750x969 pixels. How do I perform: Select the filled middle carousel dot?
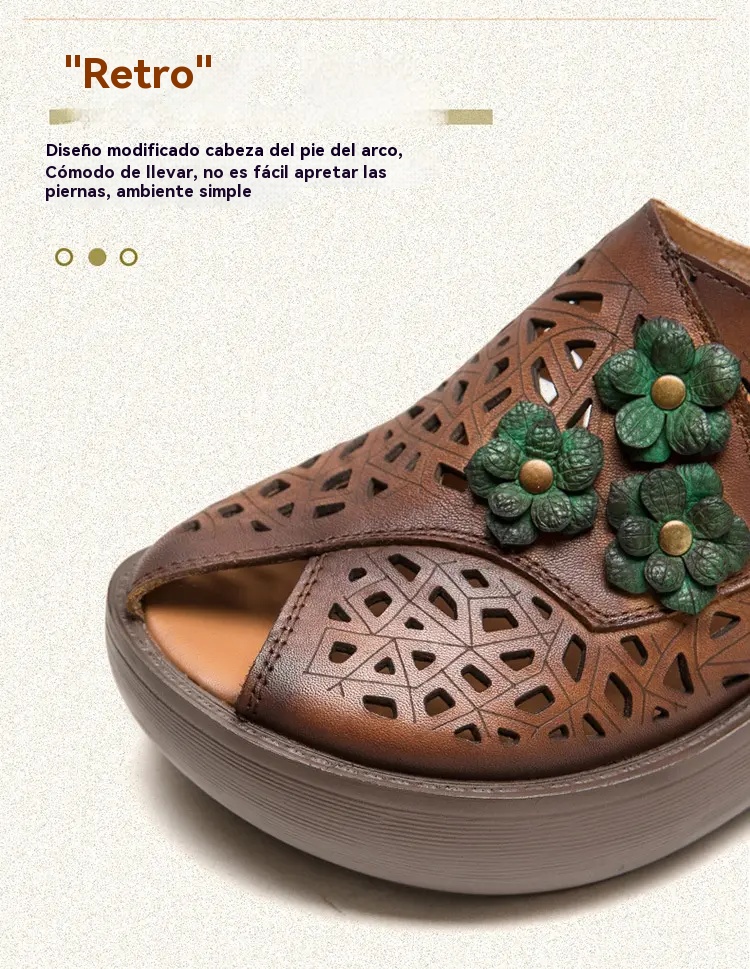[x=97, y=257]
